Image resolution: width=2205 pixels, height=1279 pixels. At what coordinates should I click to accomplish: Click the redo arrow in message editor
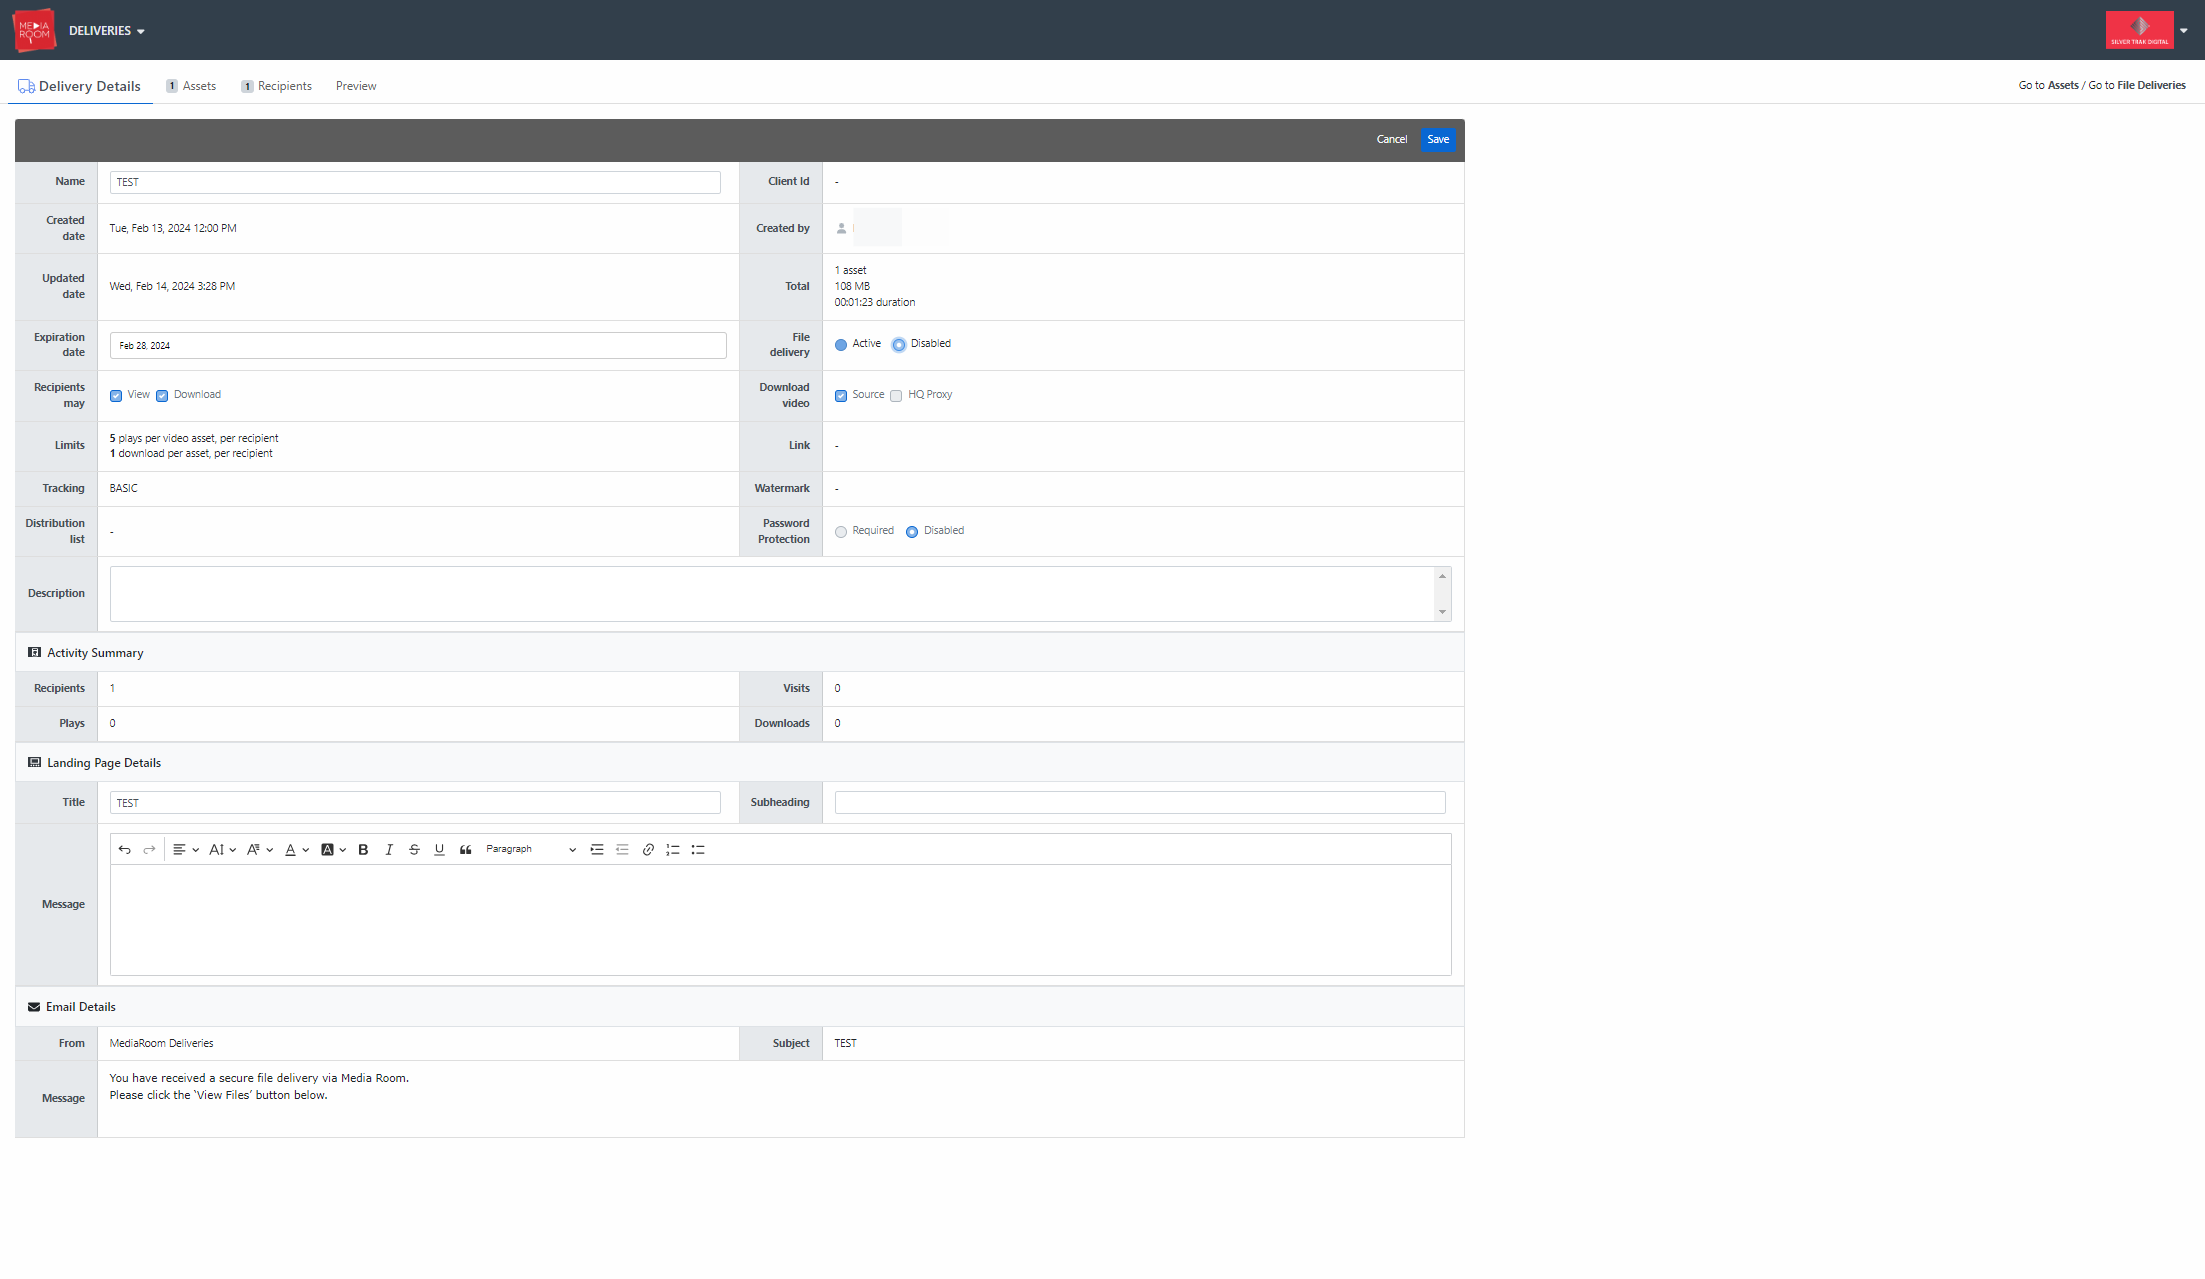coord(149,850)
